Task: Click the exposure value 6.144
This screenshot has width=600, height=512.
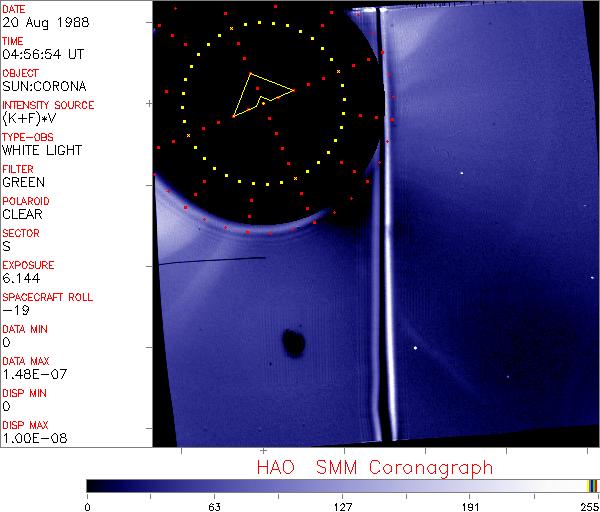Action: tap(20, 278)
